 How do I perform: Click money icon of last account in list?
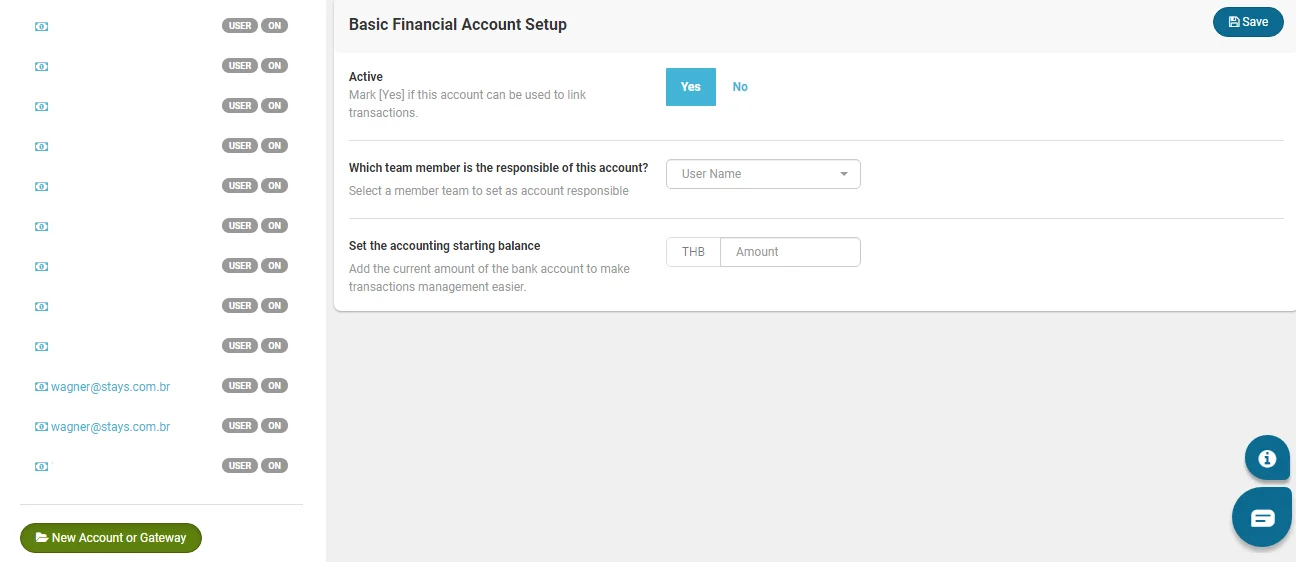41,466
